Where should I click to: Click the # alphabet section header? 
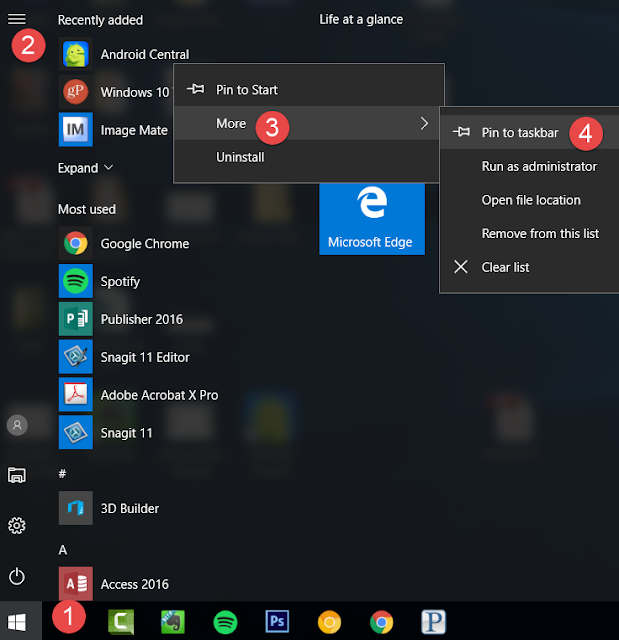pyautogui.click(x=62, y=473)
